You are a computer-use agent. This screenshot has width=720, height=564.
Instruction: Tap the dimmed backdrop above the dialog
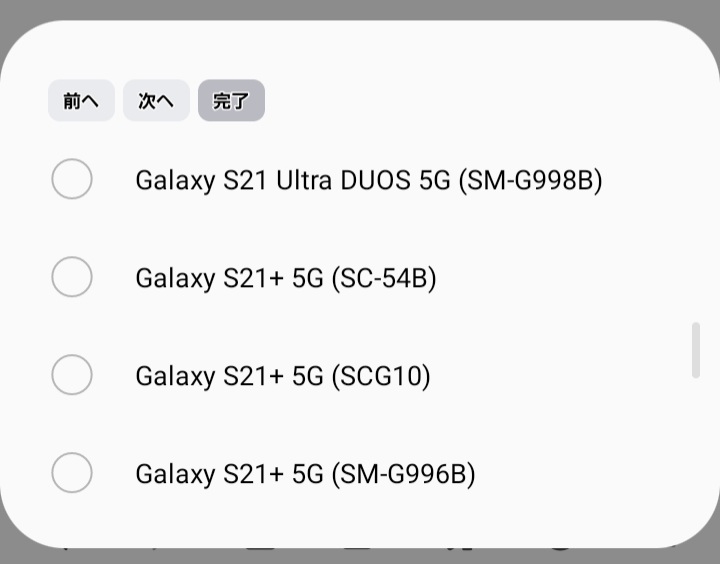tap(360, 9)
